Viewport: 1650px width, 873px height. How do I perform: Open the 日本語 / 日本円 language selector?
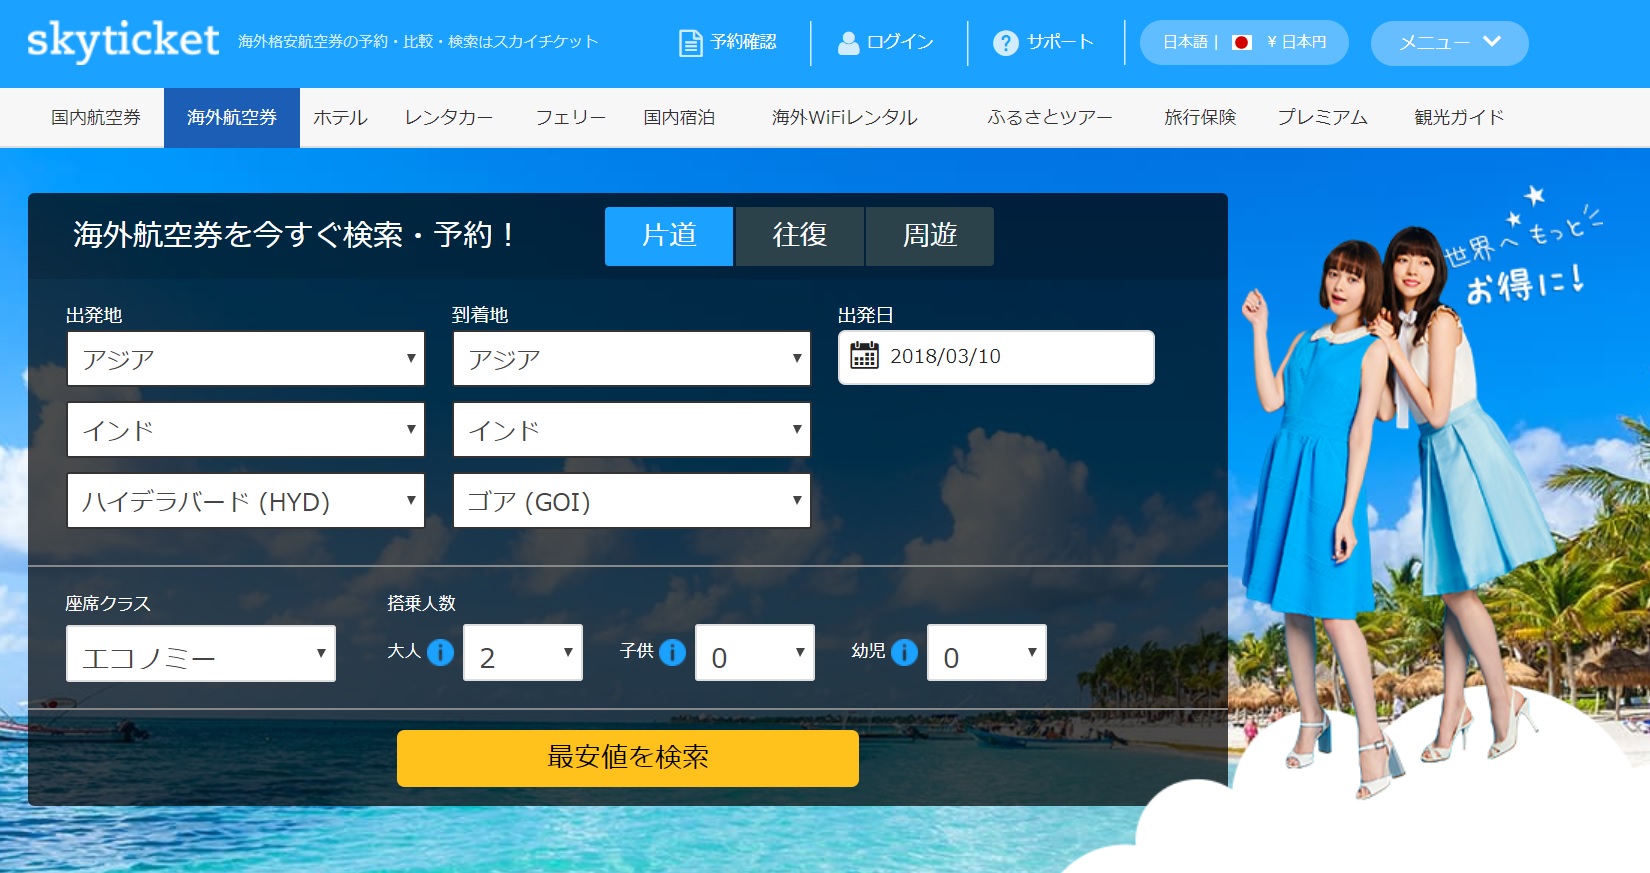pyautogui.click(x=1244, y=43)
